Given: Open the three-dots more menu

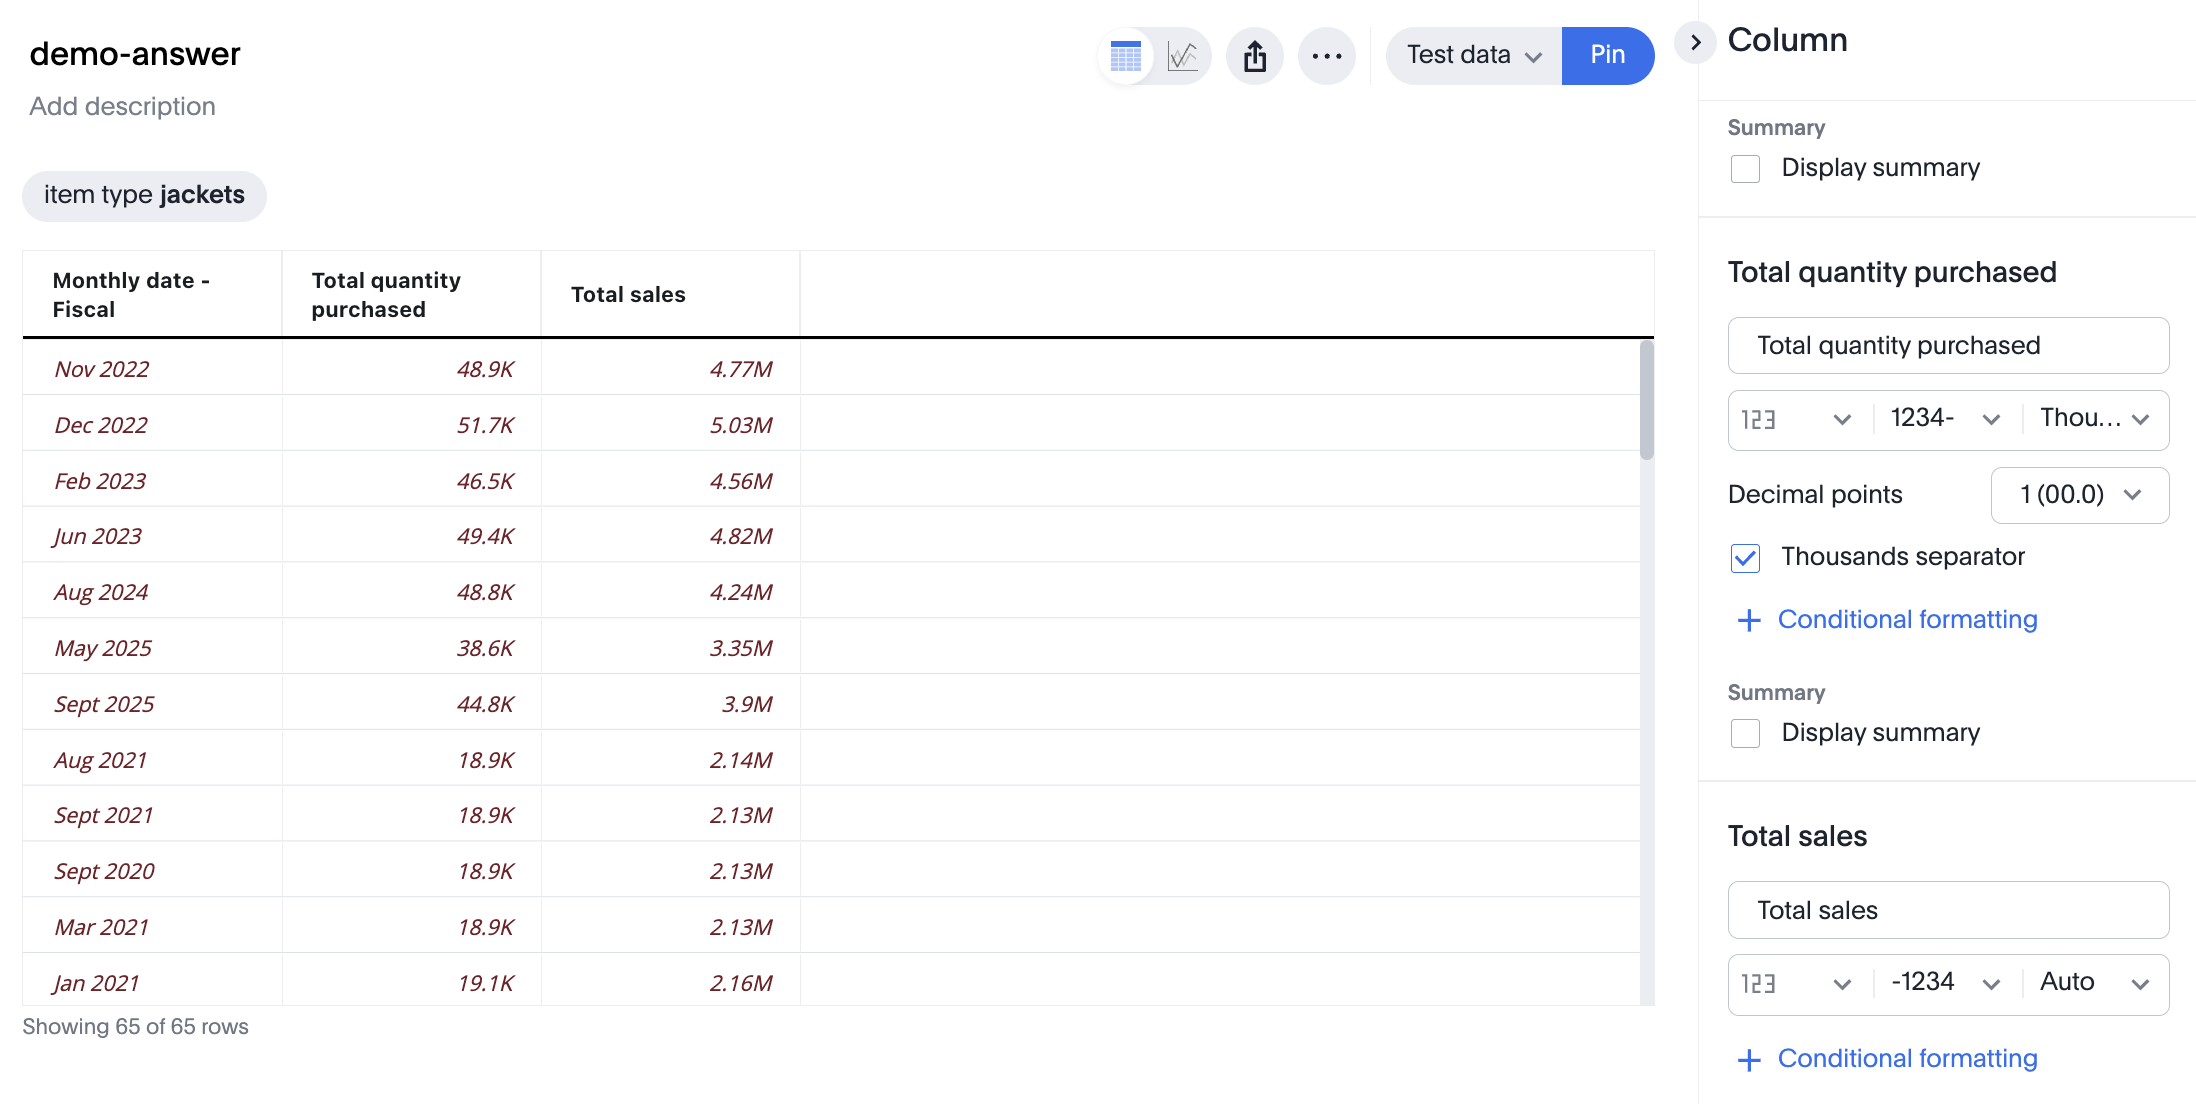Looking at the screenshot, I should pyautogui.click(x=1327, y=56).
